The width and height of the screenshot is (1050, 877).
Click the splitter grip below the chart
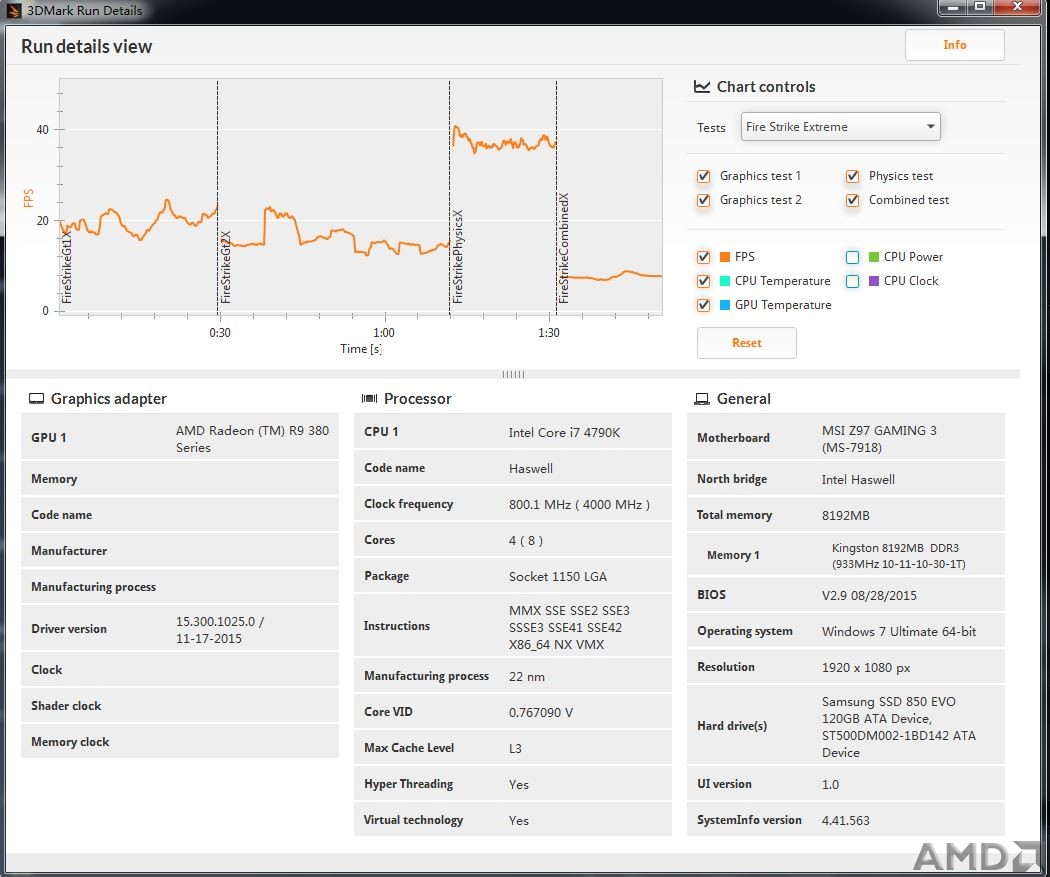514,374
